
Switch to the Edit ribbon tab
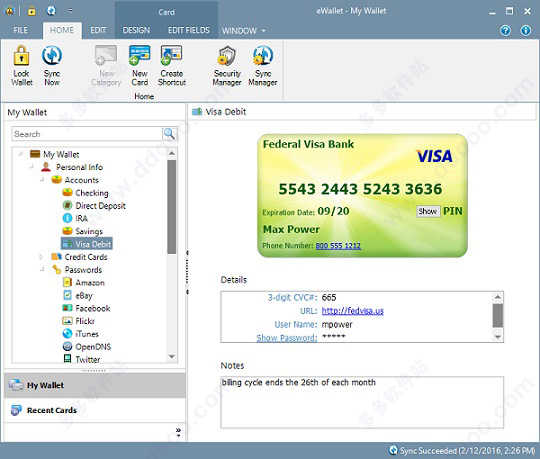click(x=98, y=30)
